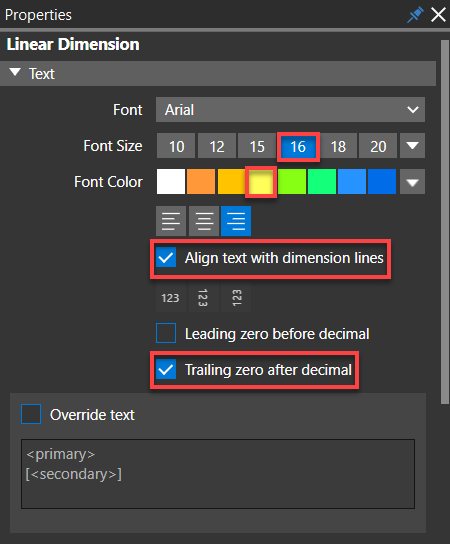The height and width of the screenshot is (544, 450).
Task: Click the override text input box
Action: [x=218, y=474]
